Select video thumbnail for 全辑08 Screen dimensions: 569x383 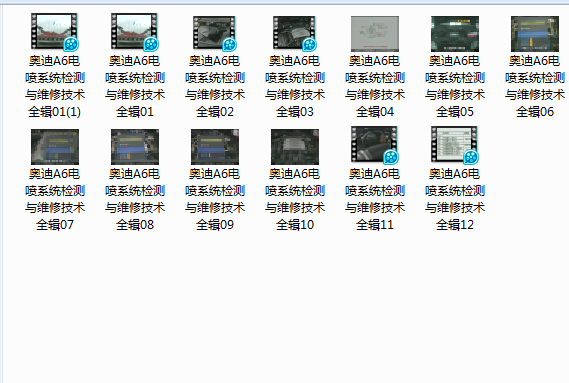(x=135, y=147)
